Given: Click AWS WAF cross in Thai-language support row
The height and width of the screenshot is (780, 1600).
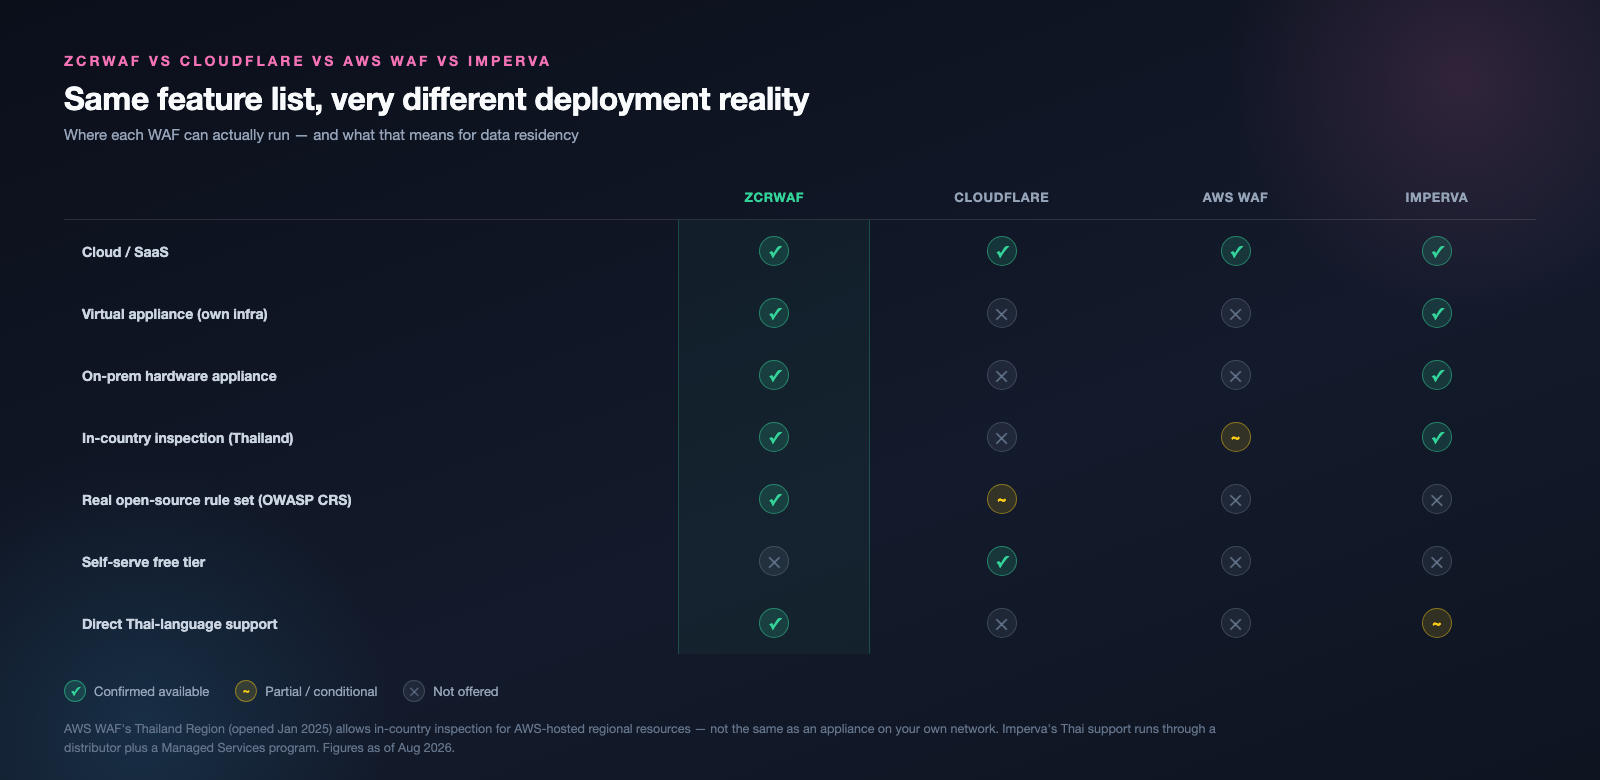Looking at the screenshot, I should (1236, 623).
